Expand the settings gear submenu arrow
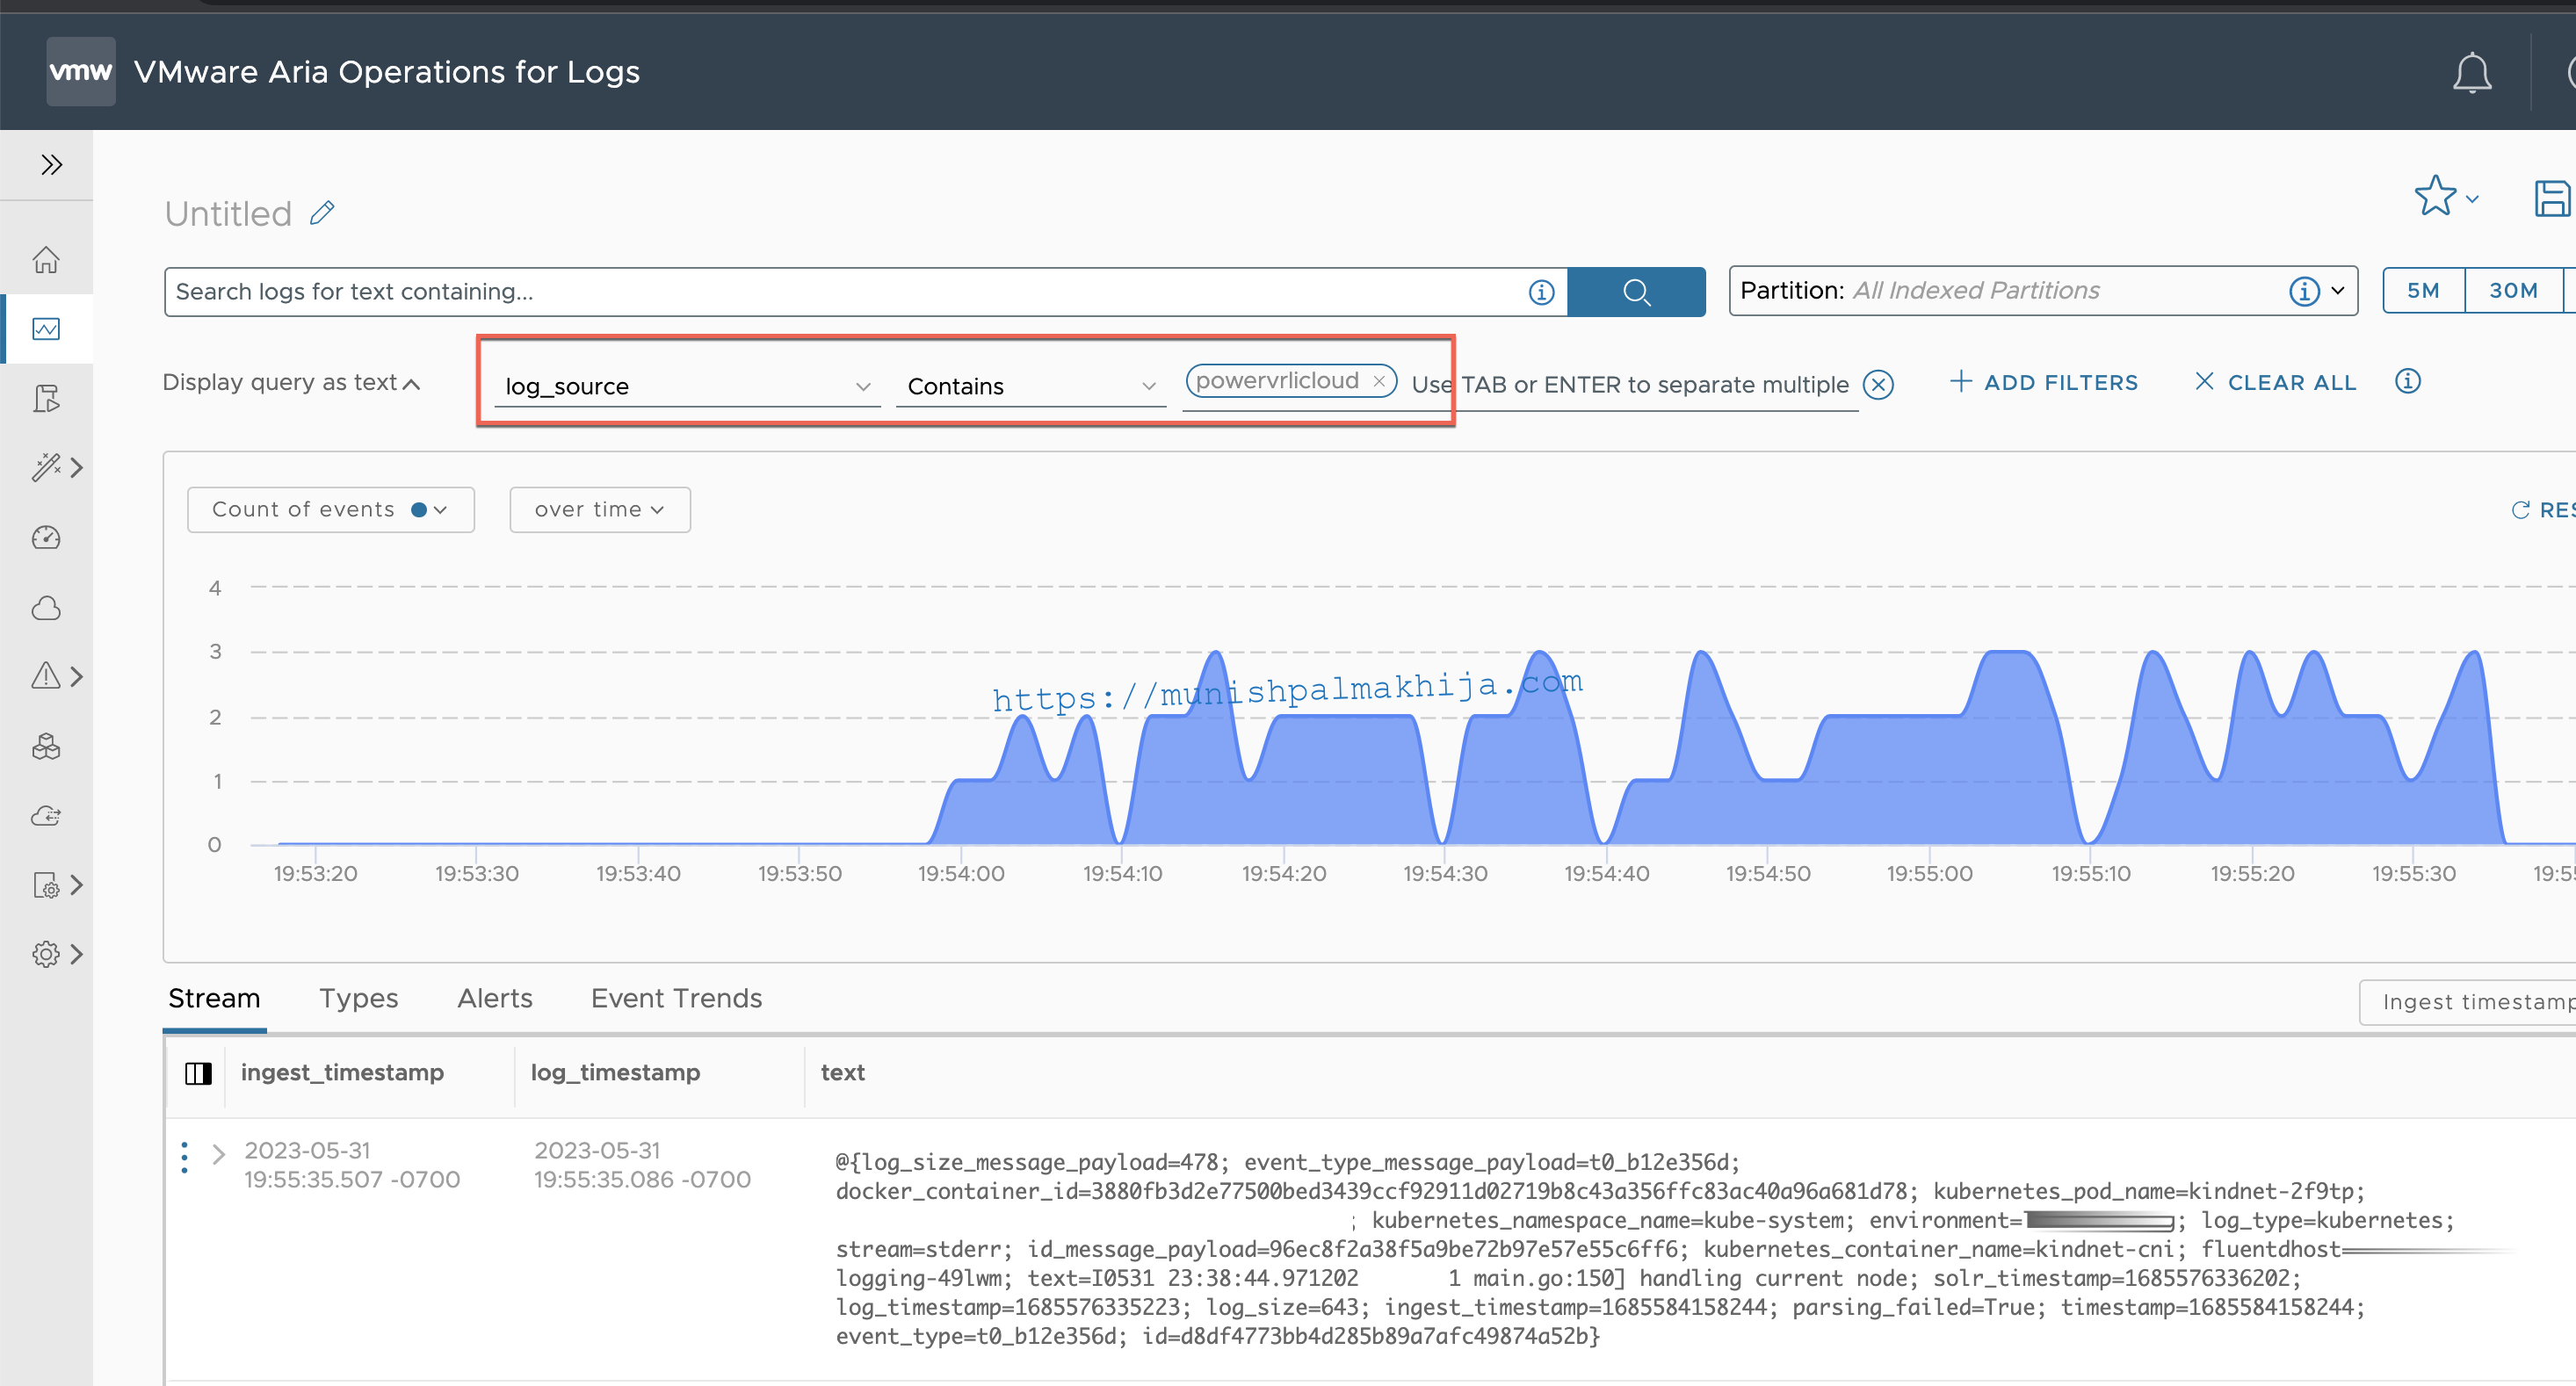This screenshot has width=2576, height=1386. click(x=77, y=954)
